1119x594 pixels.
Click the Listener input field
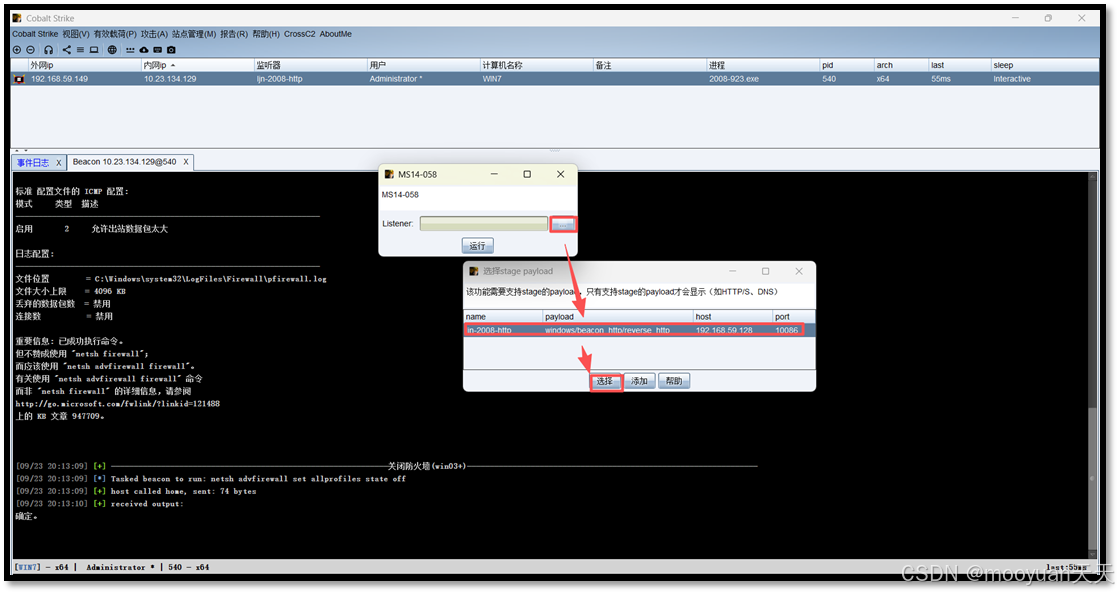tap(483, 224)
